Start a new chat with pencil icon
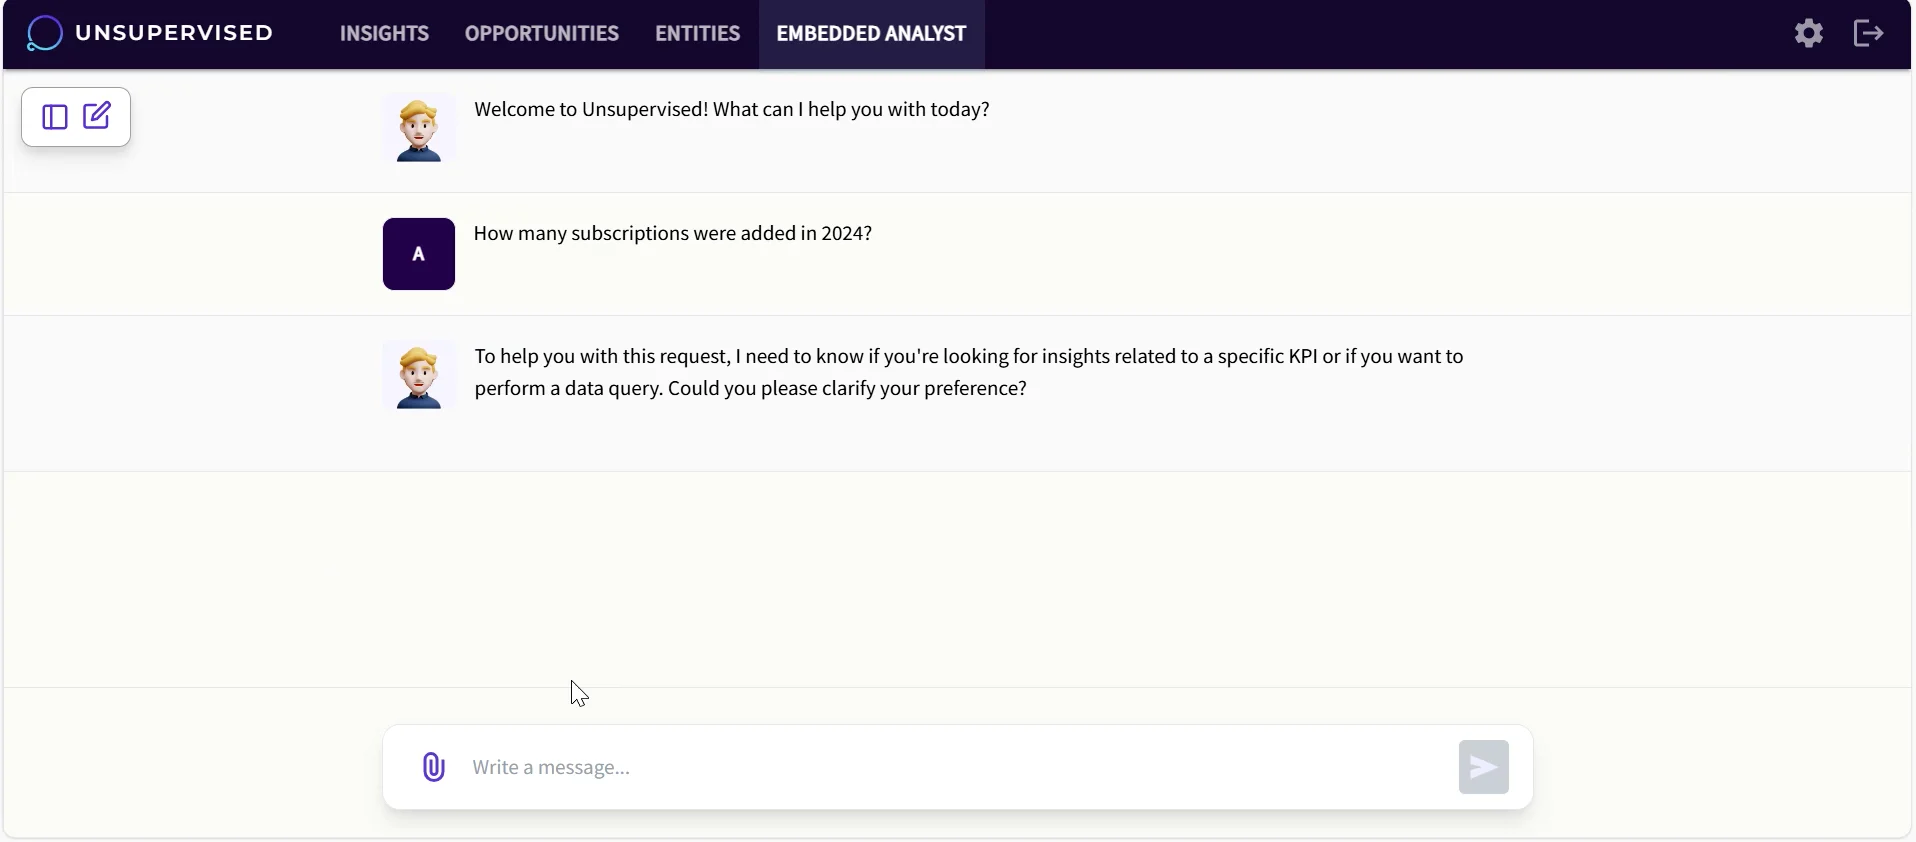Viewport: 1916px width, 842px height. pos(97,116)
